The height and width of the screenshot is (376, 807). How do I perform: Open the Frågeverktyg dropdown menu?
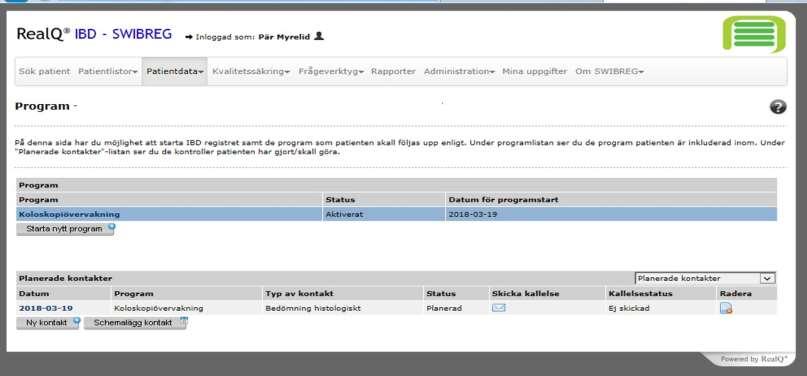click(331, 71)
